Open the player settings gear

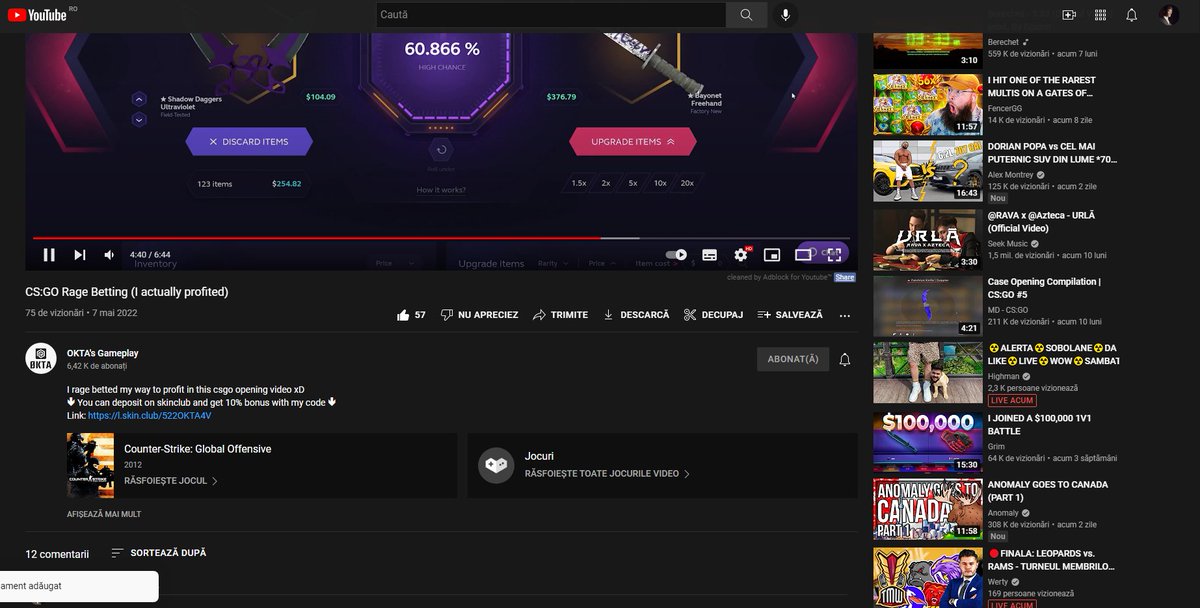pyautogui.click(x=741, y=255)
